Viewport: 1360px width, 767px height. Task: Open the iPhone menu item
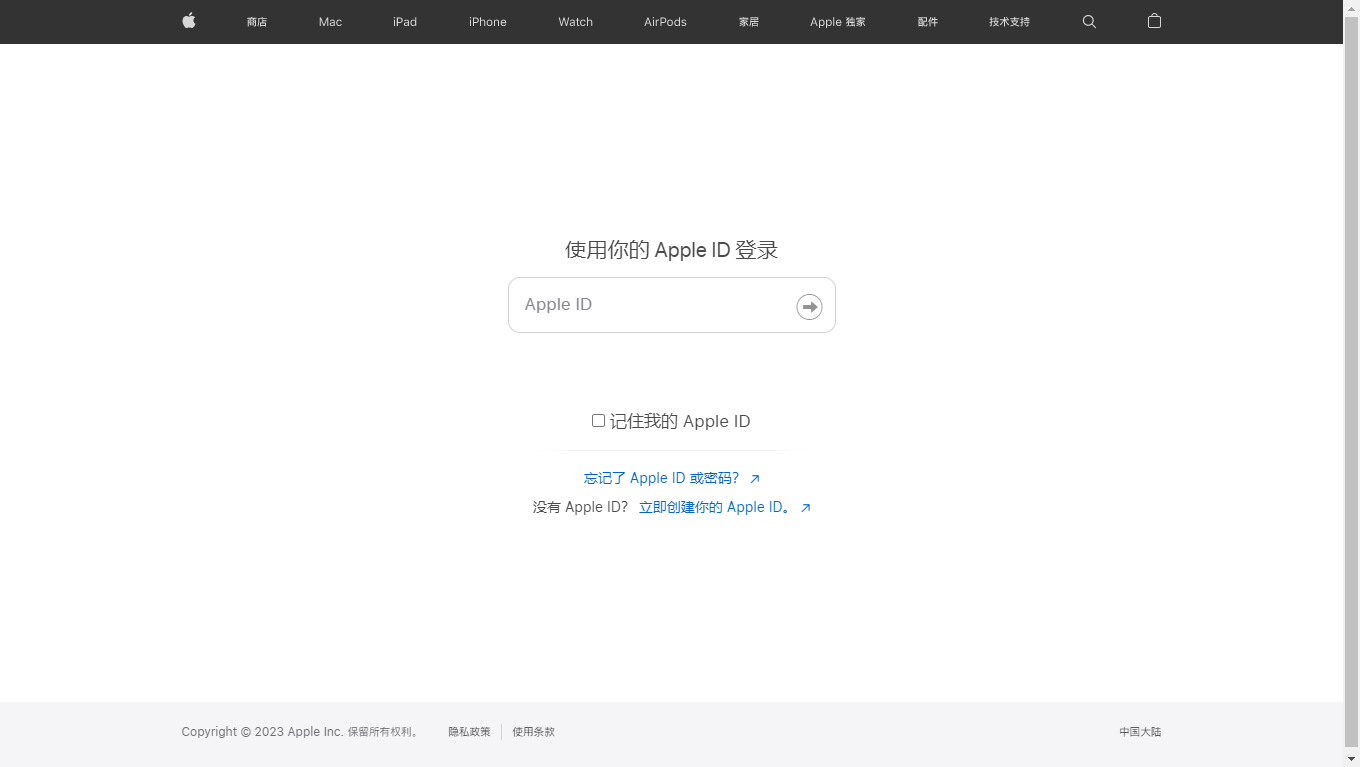(488, 22)
